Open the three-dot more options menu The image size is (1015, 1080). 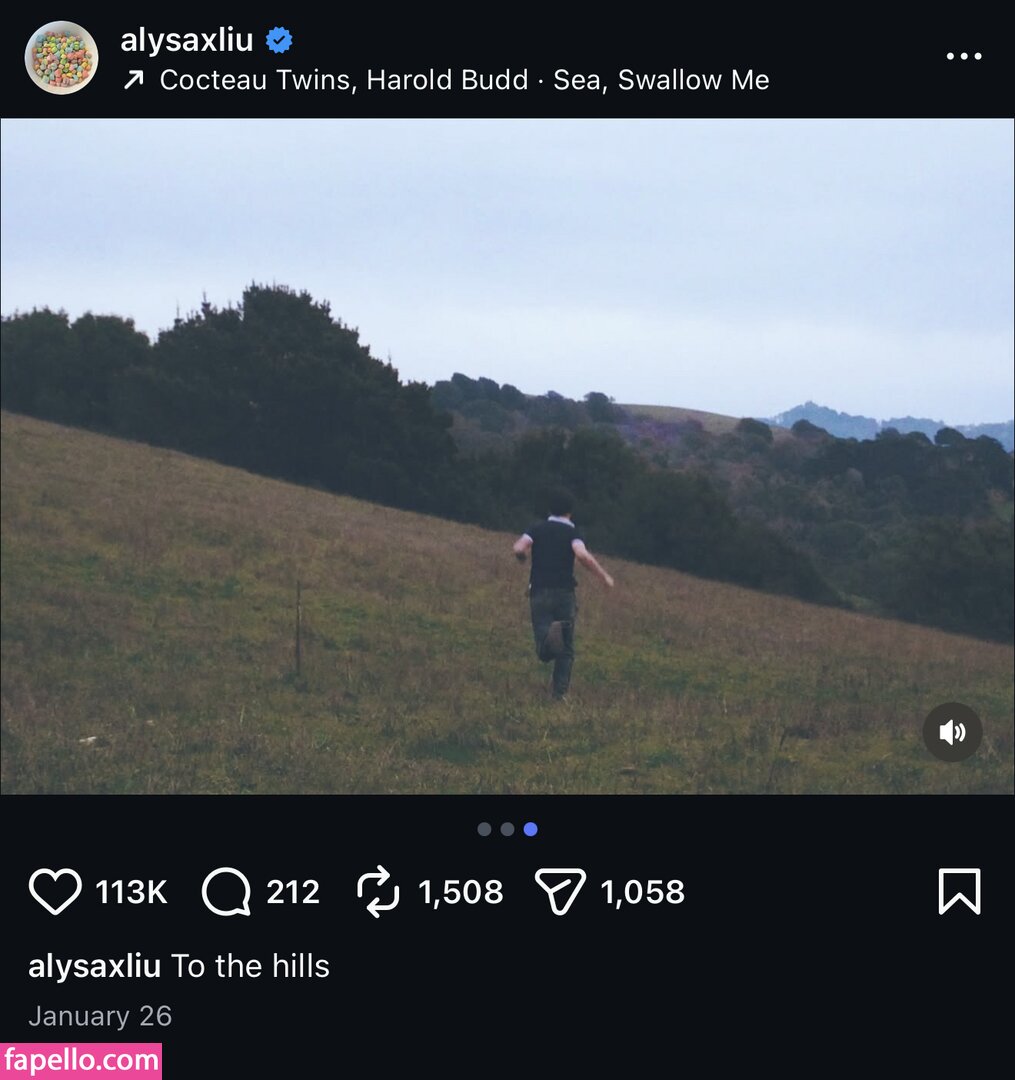(x=964, y=56)
